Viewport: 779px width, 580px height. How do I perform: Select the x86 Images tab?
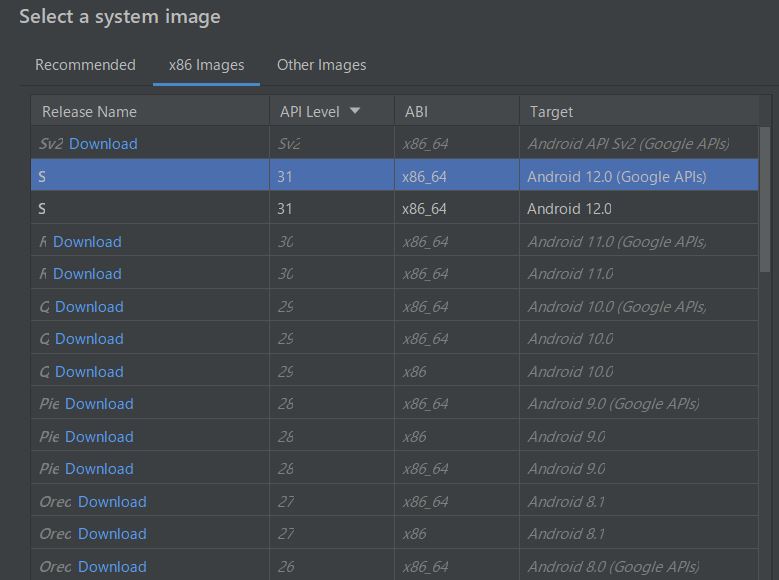tap(206, 65)
